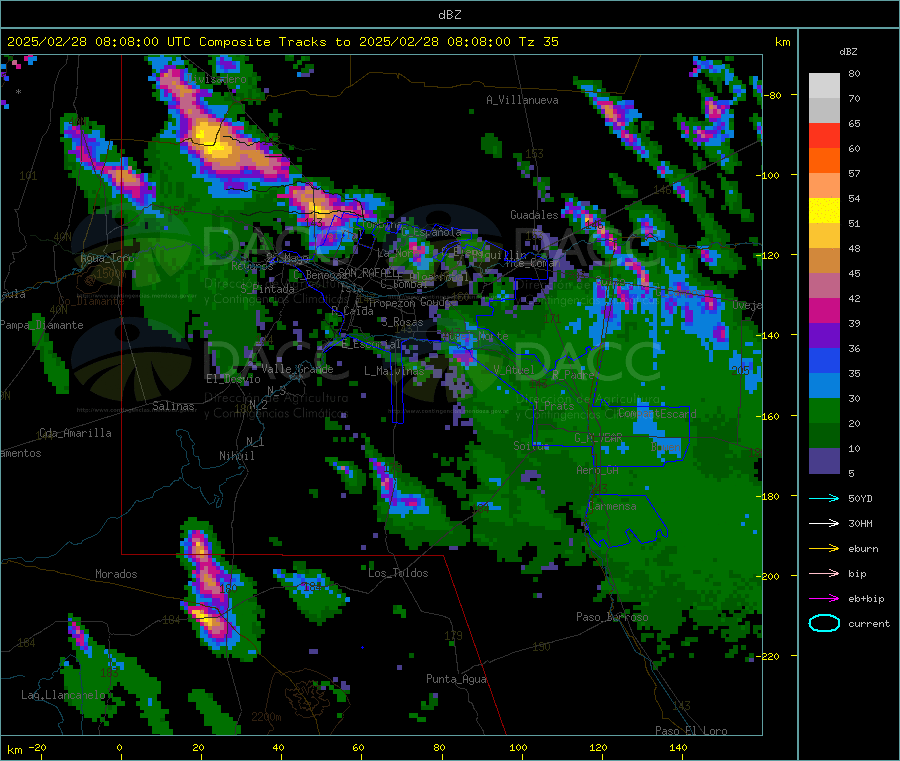Click the 'Paso_El_Loro' place label
The width and height of the screenshot is (900, 761).
(x=691, y=731)
